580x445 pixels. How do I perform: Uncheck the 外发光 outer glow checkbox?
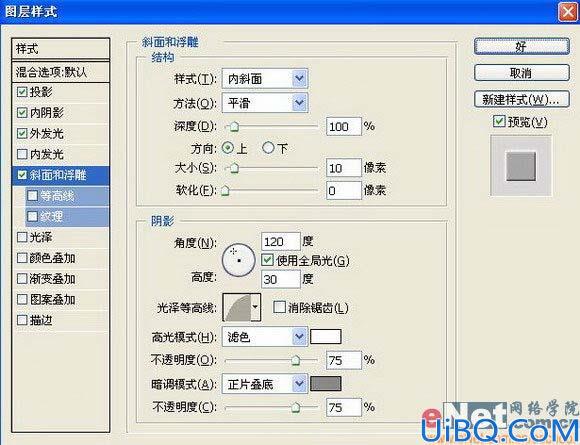coord(22,133)
